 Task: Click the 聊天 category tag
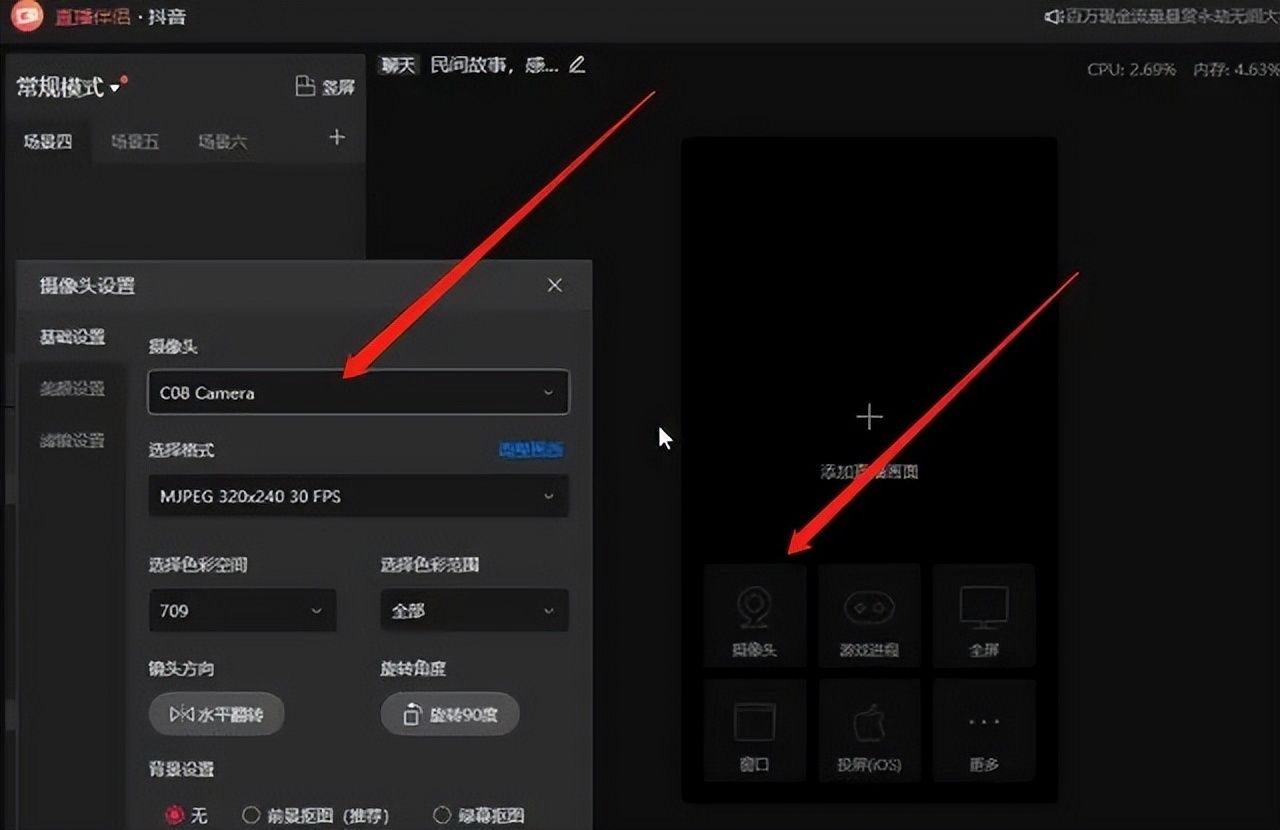398,65
